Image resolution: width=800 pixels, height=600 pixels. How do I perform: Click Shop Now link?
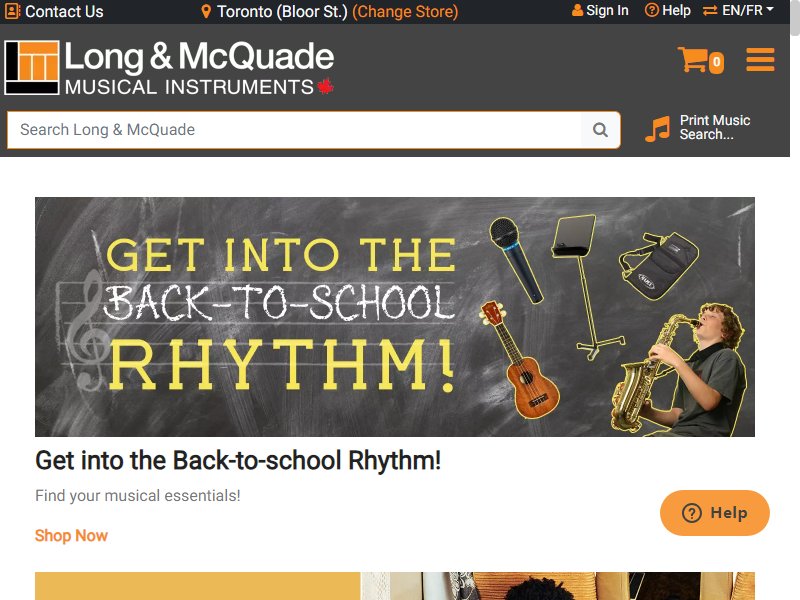[71, 536]
